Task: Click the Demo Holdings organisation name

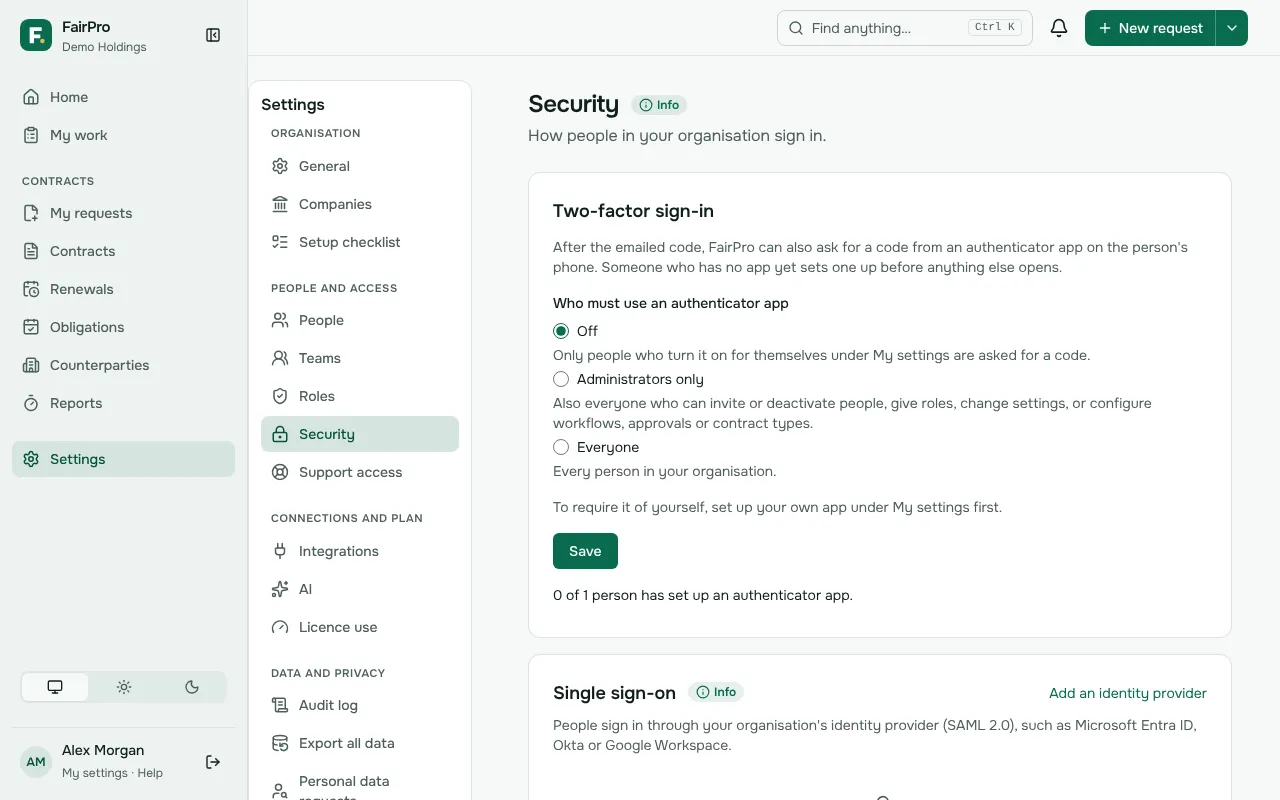Action: click(104, 47)
